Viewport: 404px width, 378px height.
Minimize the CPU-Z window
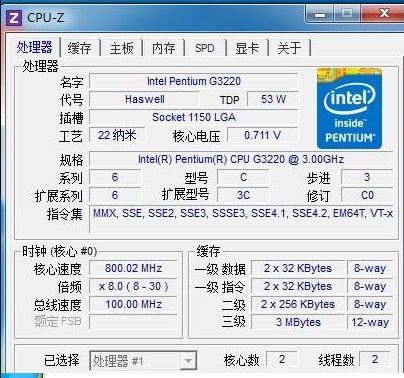pyautogui.click(x=320, y=14)
